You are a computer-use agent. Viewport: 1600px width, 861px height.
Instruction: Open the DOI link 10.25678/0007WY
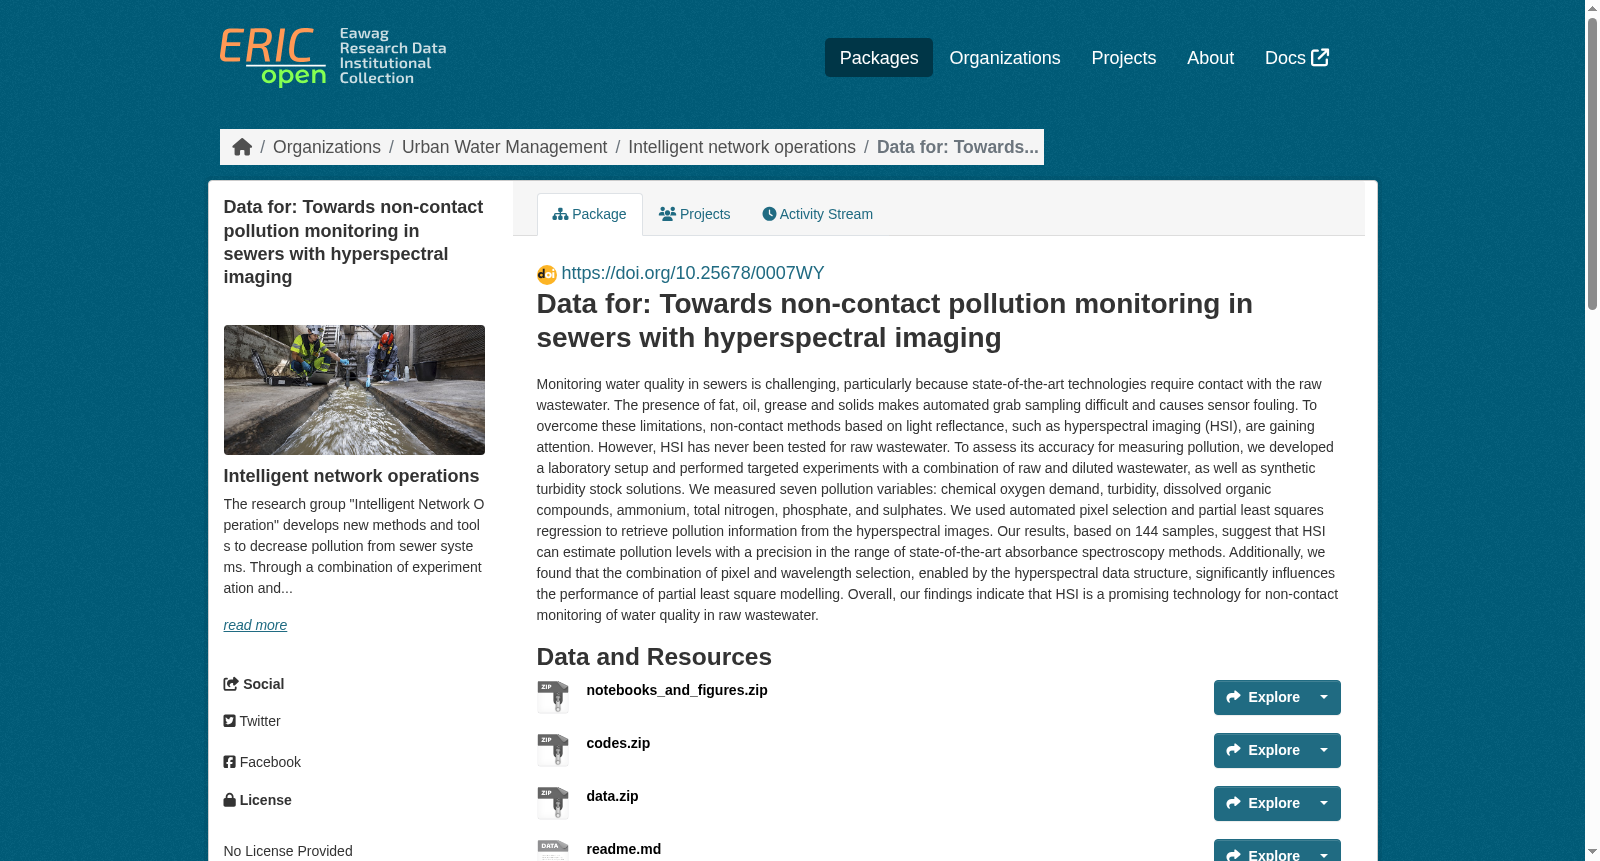[693, 273]
